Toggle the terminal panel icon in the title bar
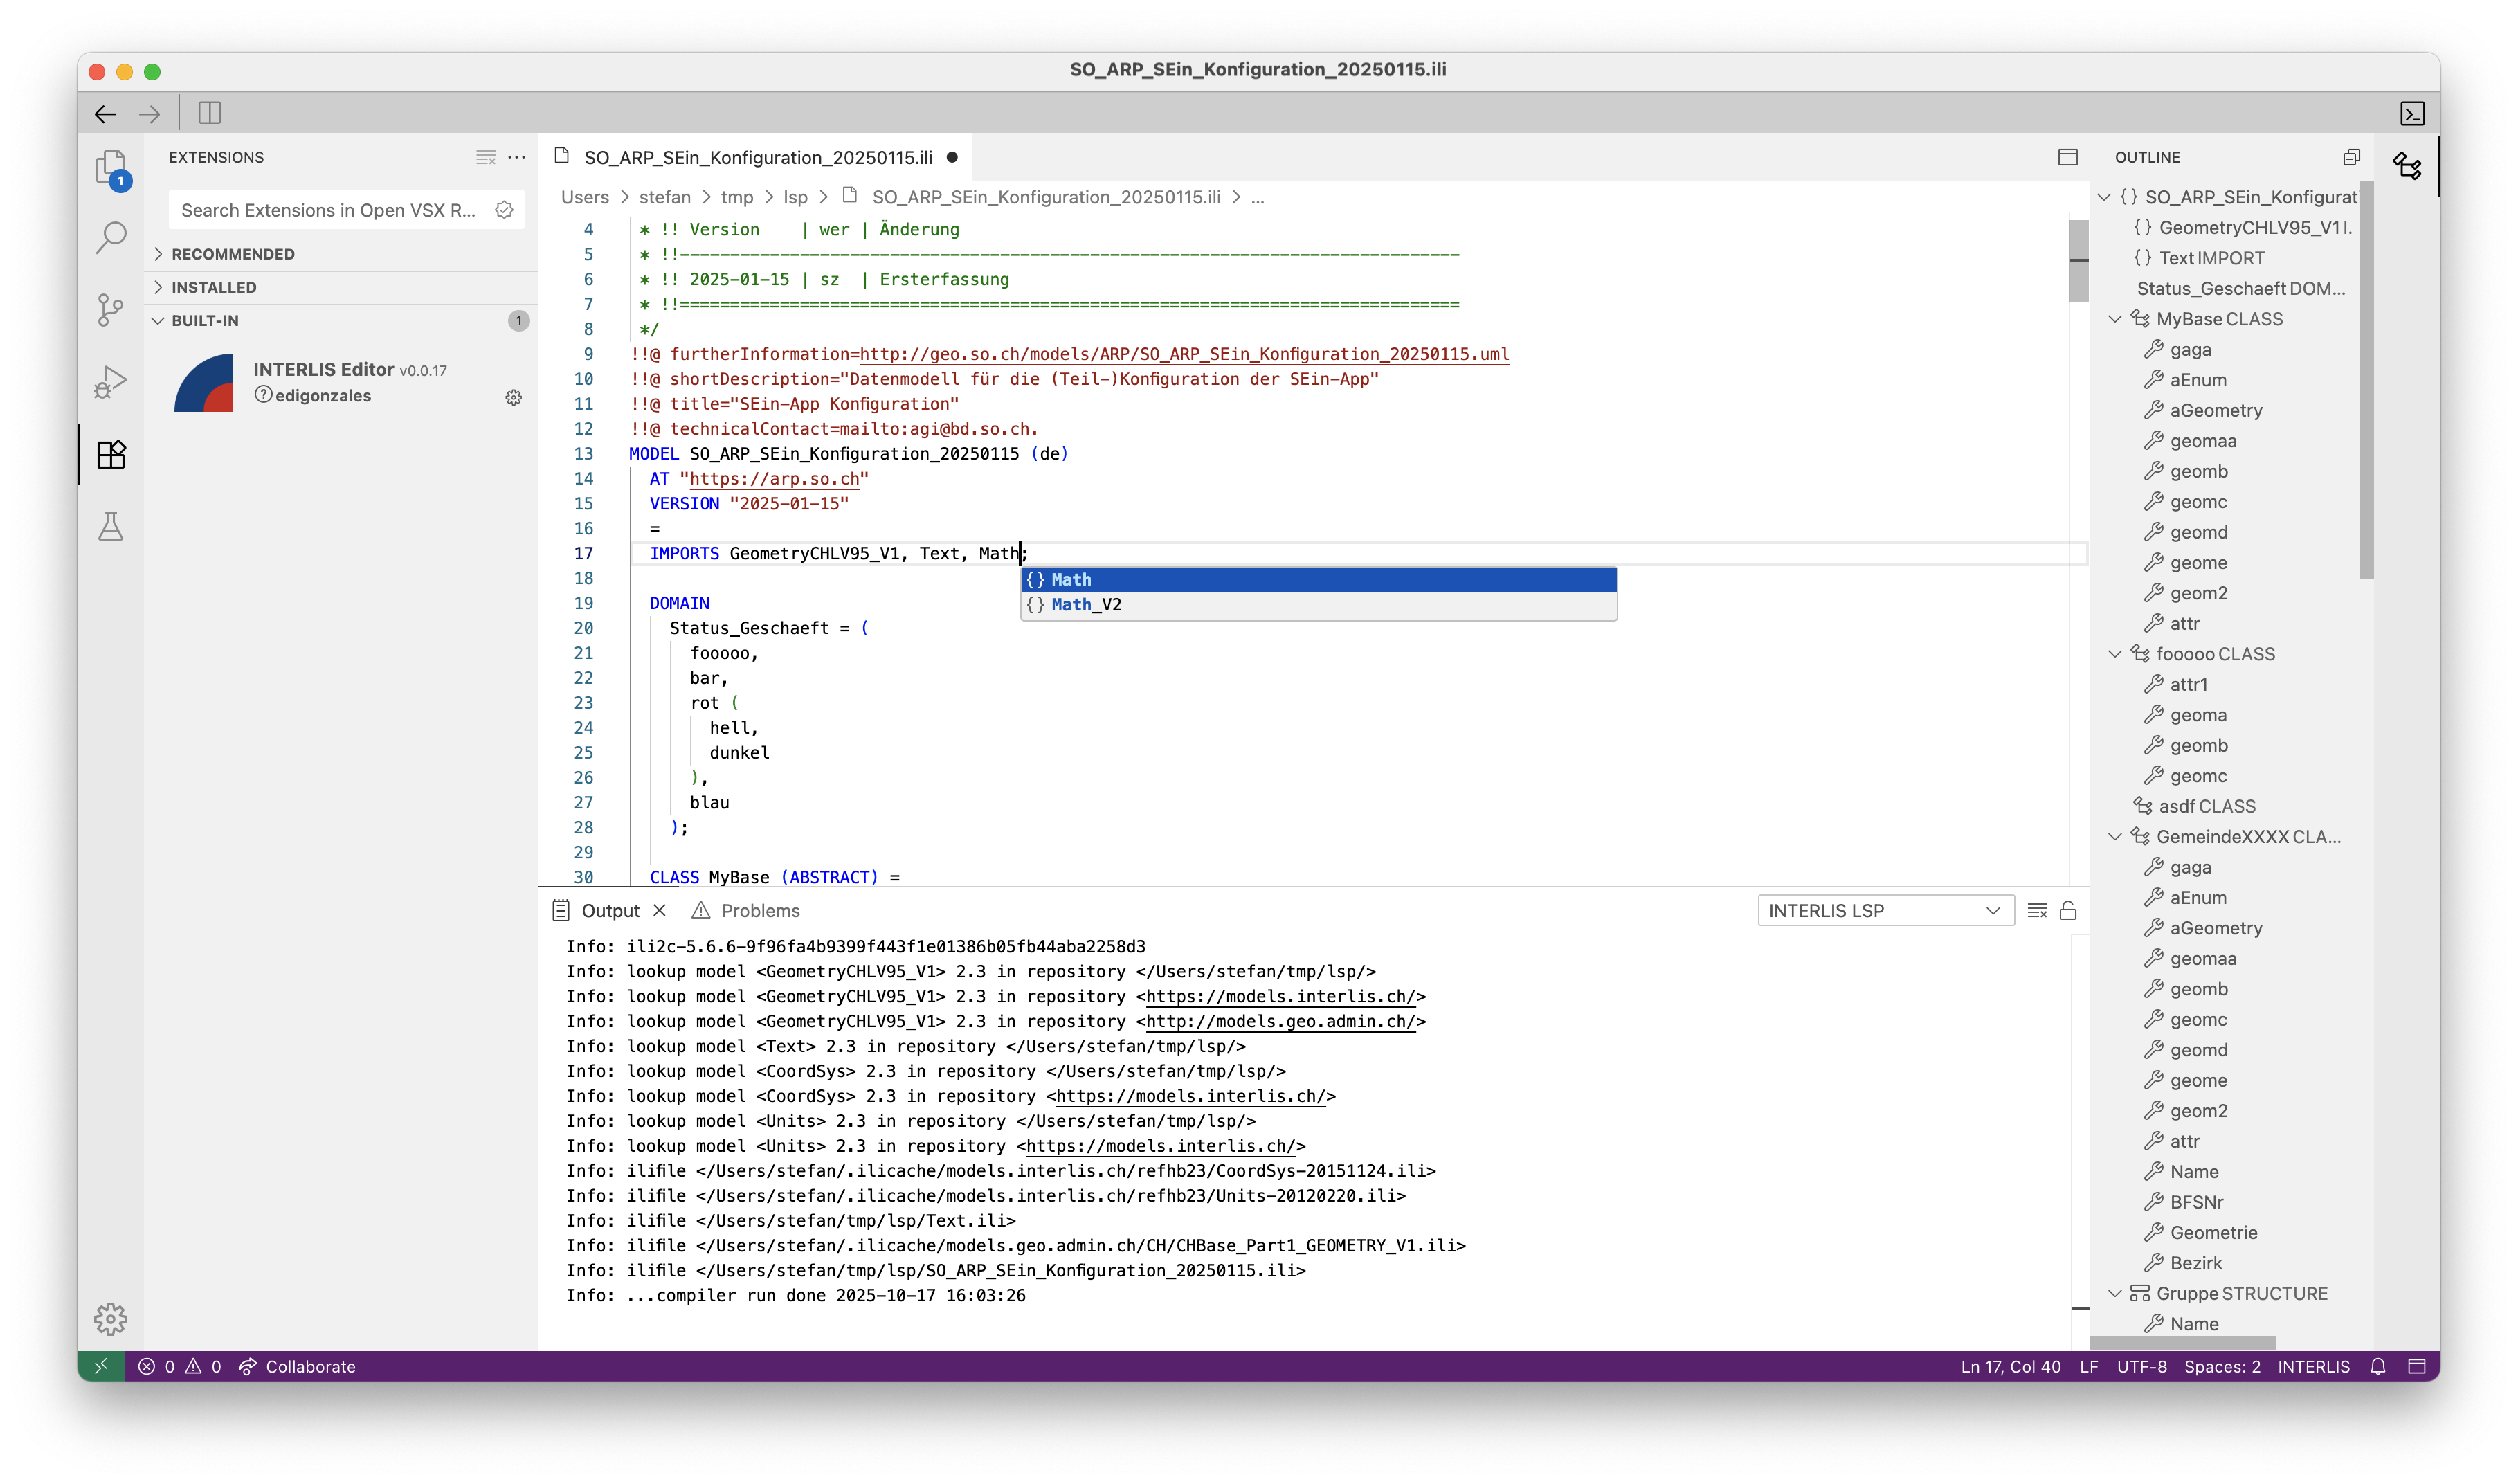The width and height of the screenshot is (2518, 1484). (2411, 113)
